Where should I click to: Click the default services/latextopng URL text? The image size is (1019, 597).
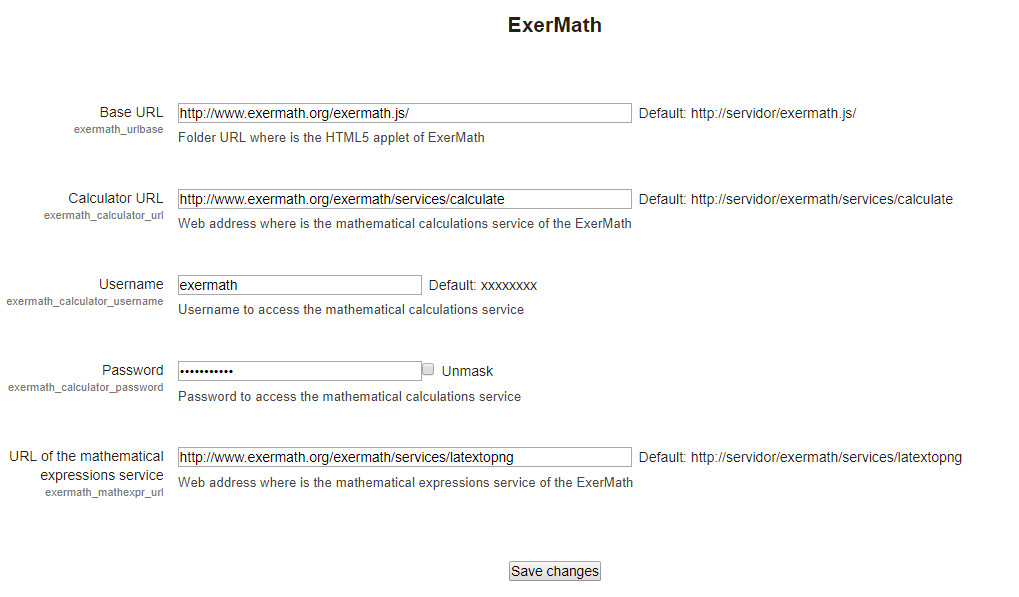click(826, 457)
